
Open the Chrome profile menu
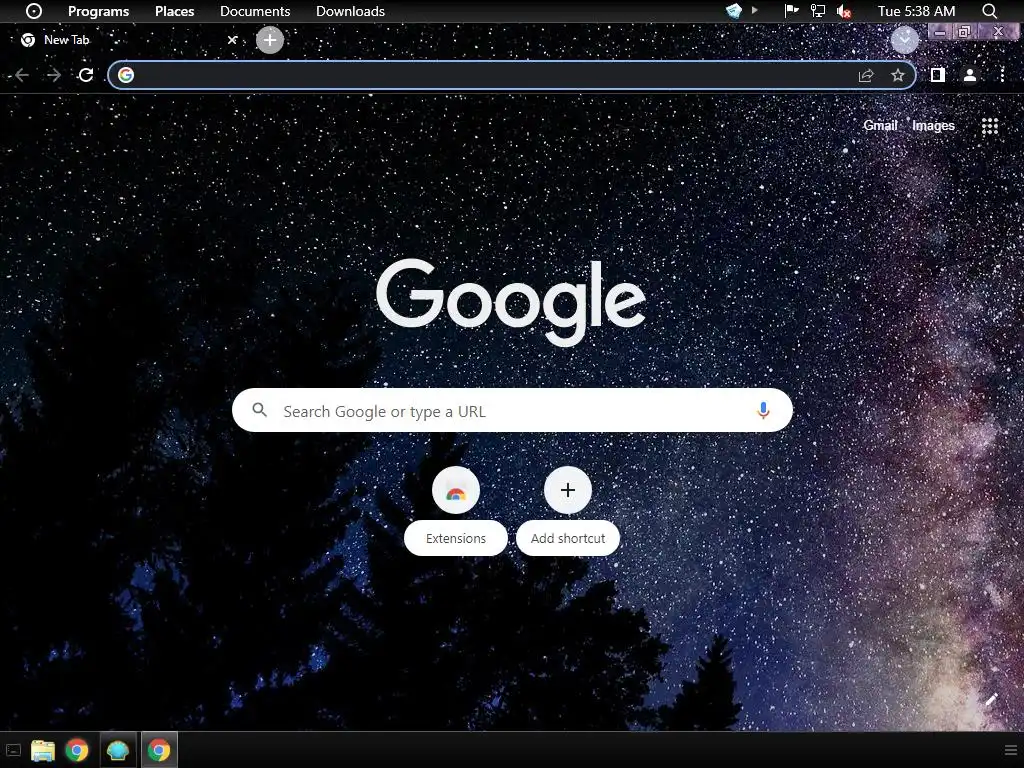[x=970, y=75]
